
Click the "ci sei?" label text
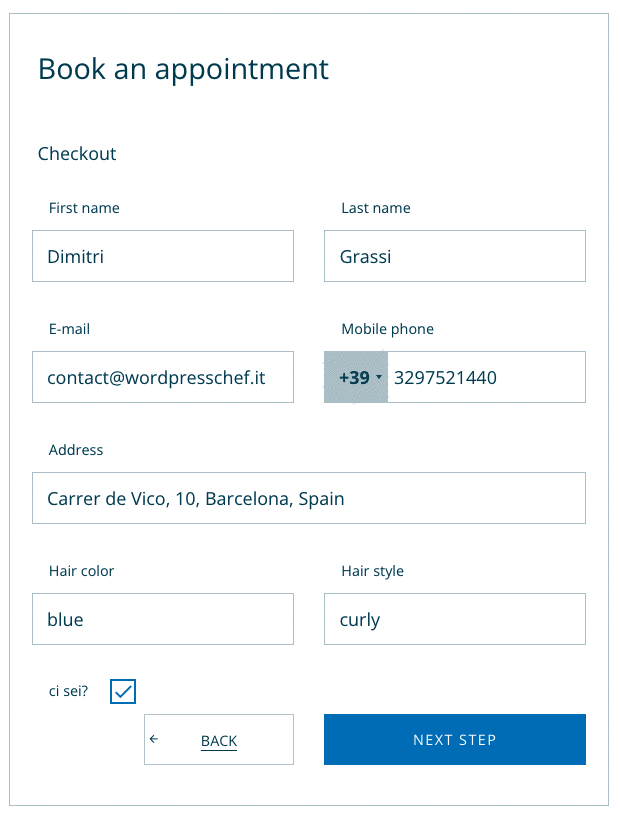[x=68, y=691]
